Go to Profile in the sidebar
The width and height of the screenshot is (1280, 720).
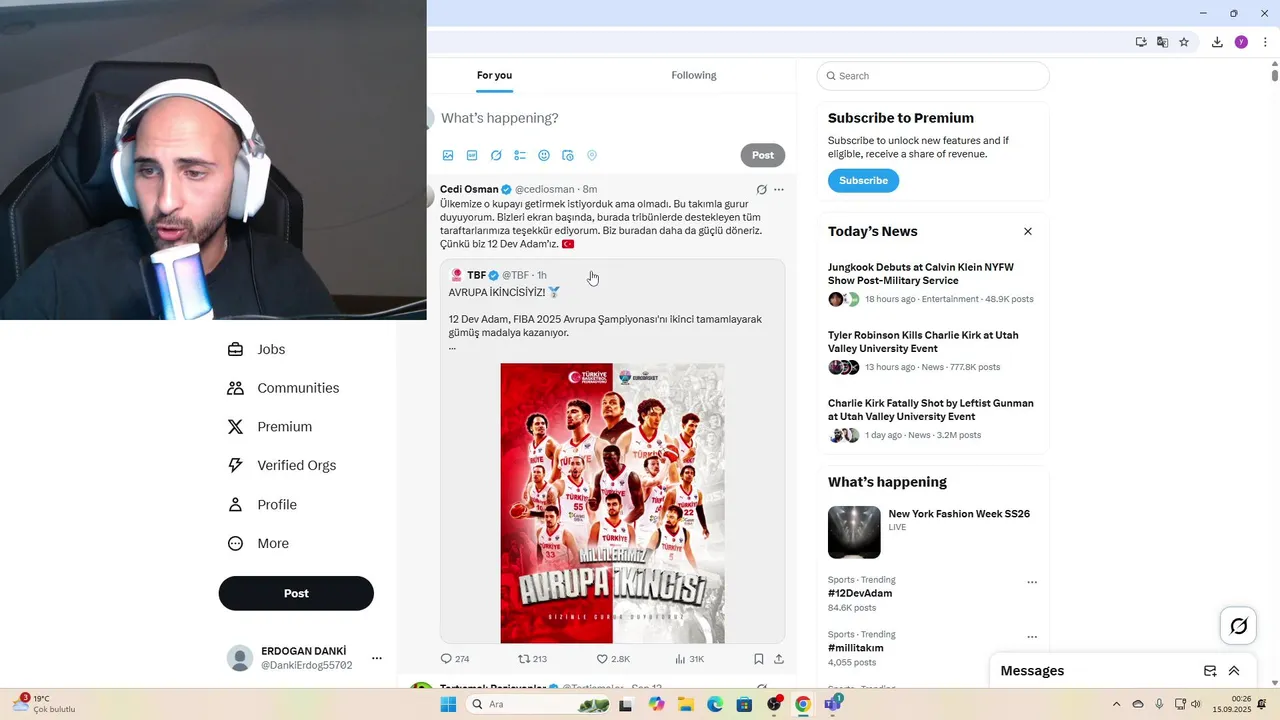pyautogui.click(x=262, y=504)
